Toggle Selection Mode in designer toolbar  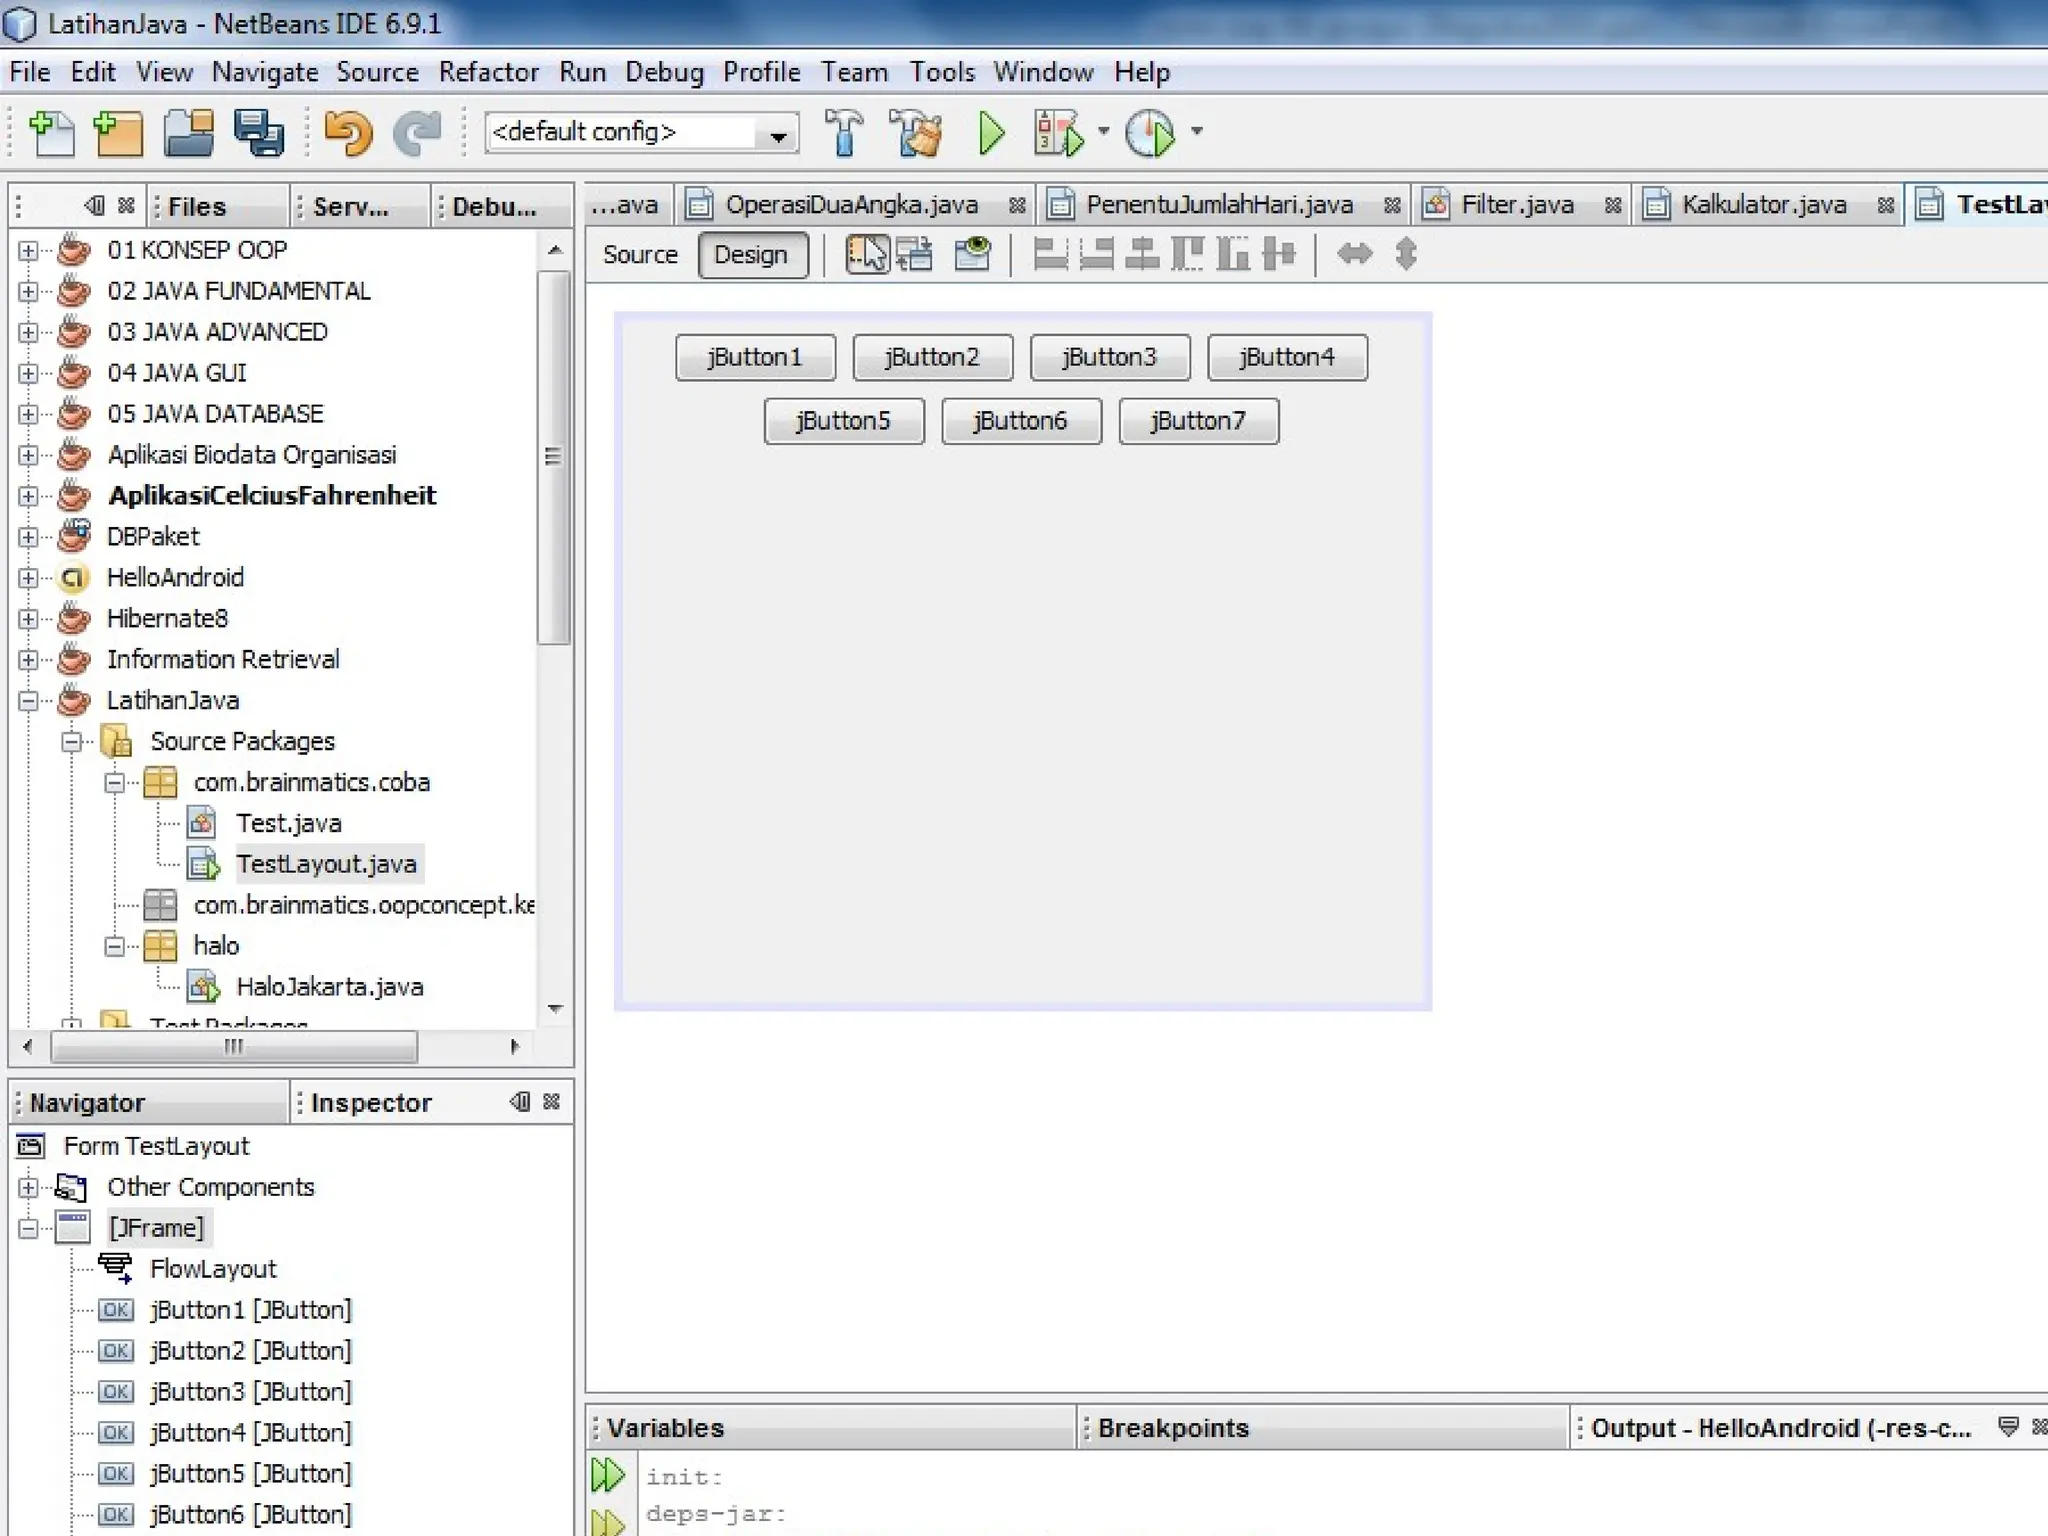click(x=866, y=255)
